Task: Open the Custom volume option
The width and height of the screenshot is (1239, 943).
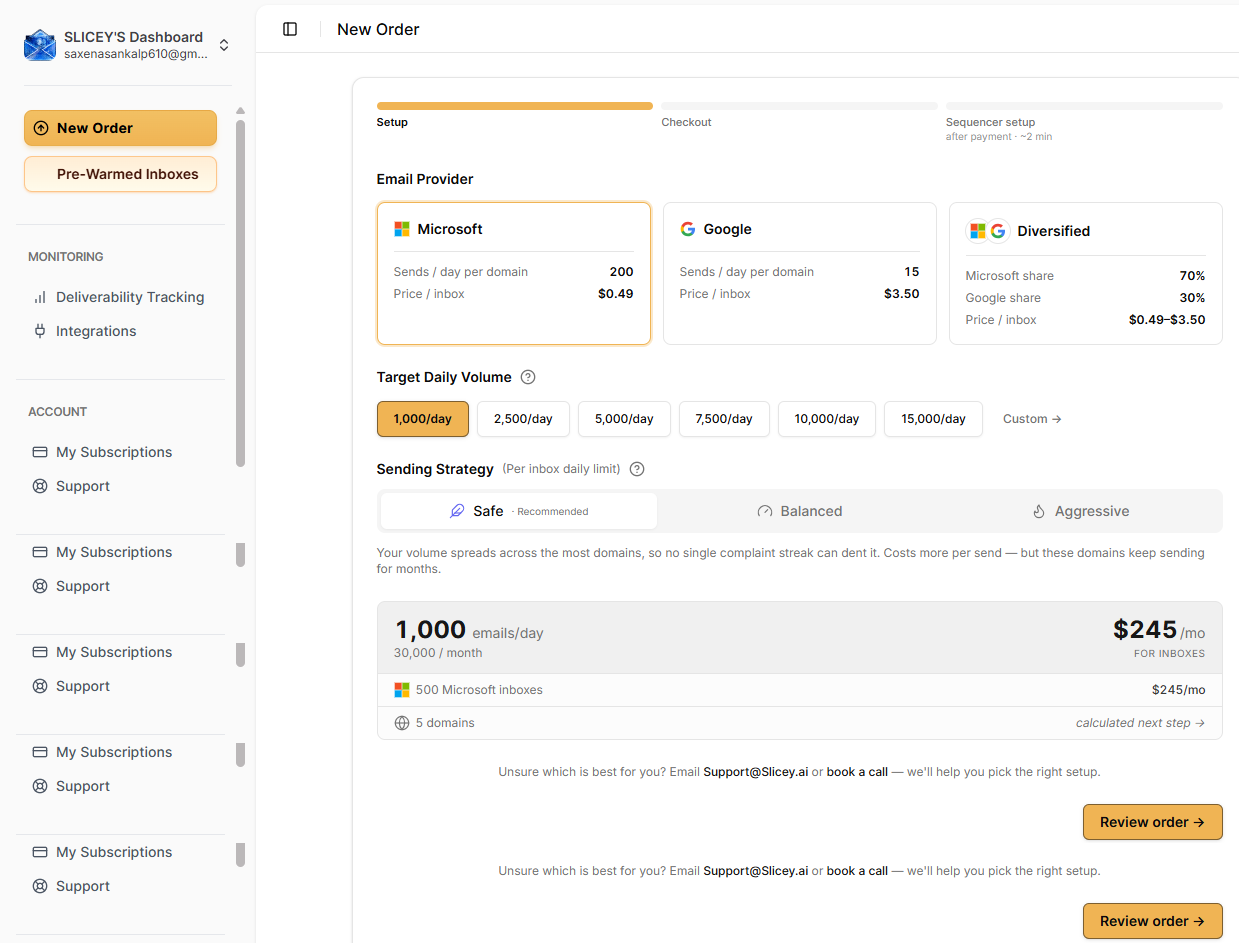Action: pos(1032,419)
